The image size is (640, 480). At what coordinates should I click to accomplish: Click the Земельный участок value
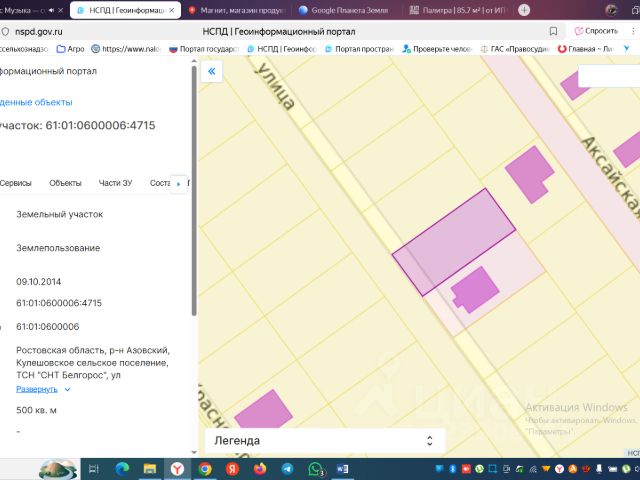(60, 214)
